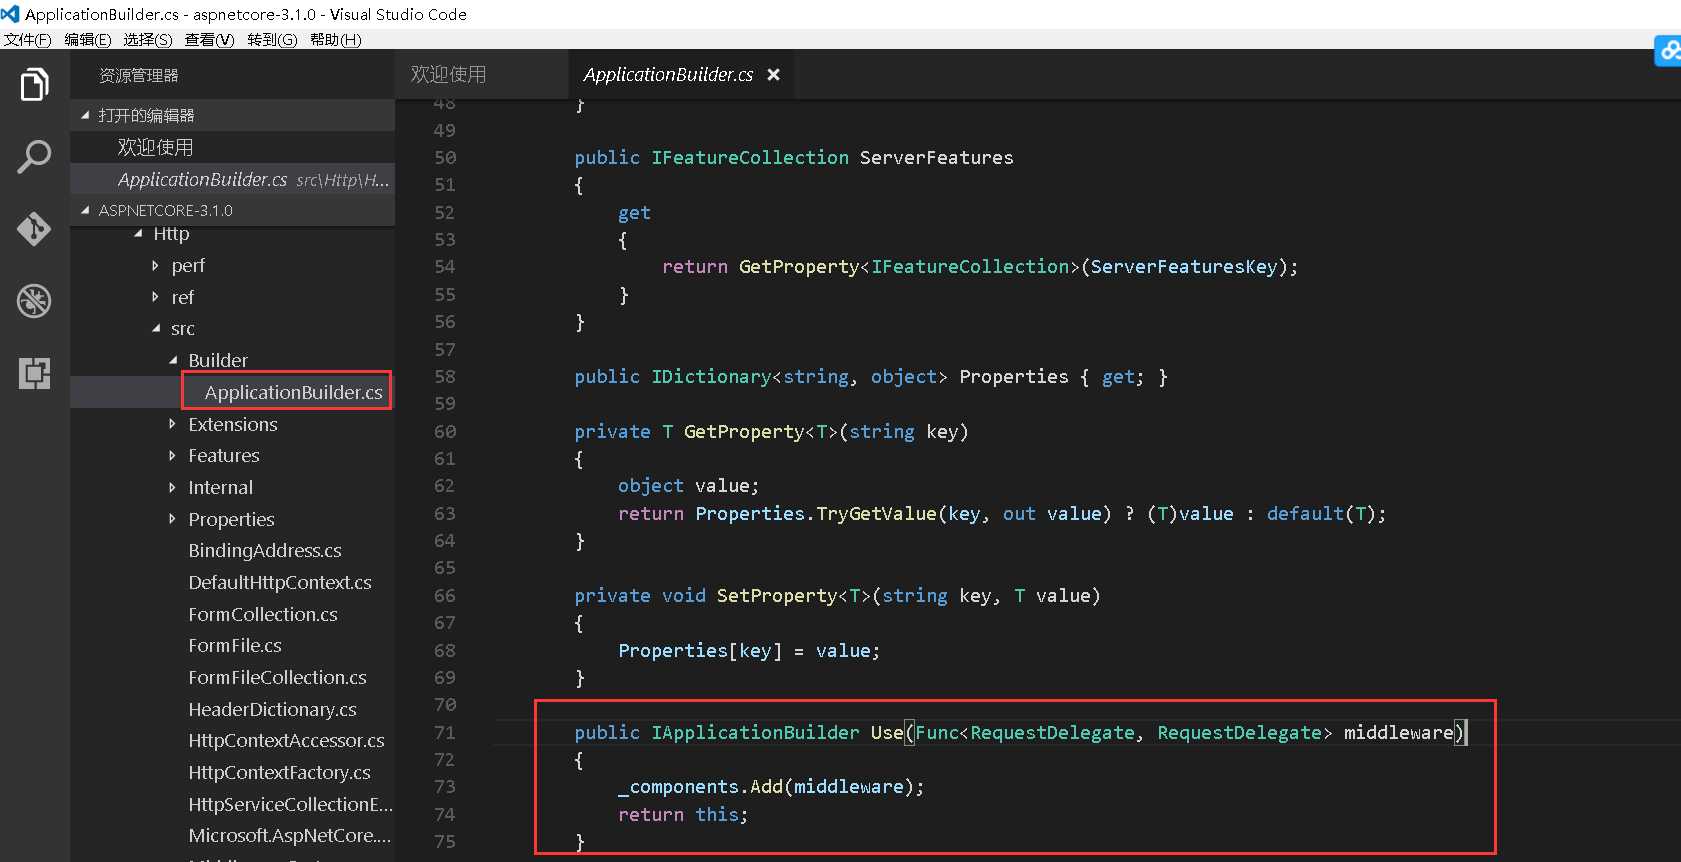Click the get keyword on line 52
This screenshot has width=1681, height=862.
(x=634, y=213)
